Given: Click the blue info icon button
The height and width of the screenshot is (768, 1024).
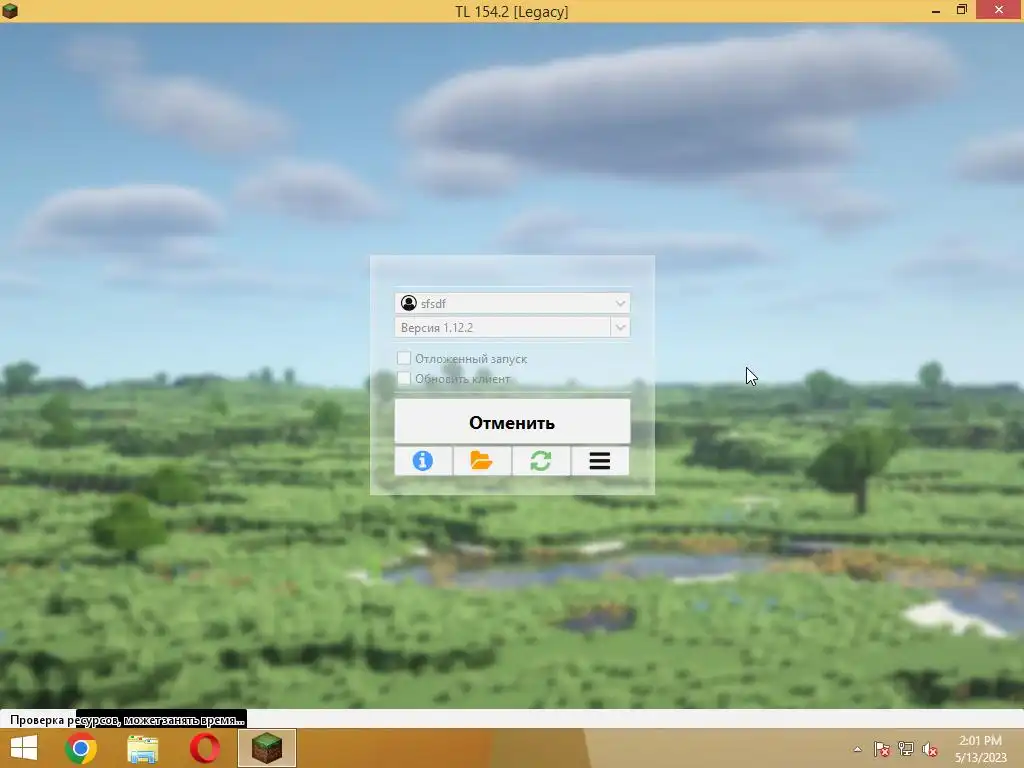Looking at the screenshot, I should click(x=423, y=461).
